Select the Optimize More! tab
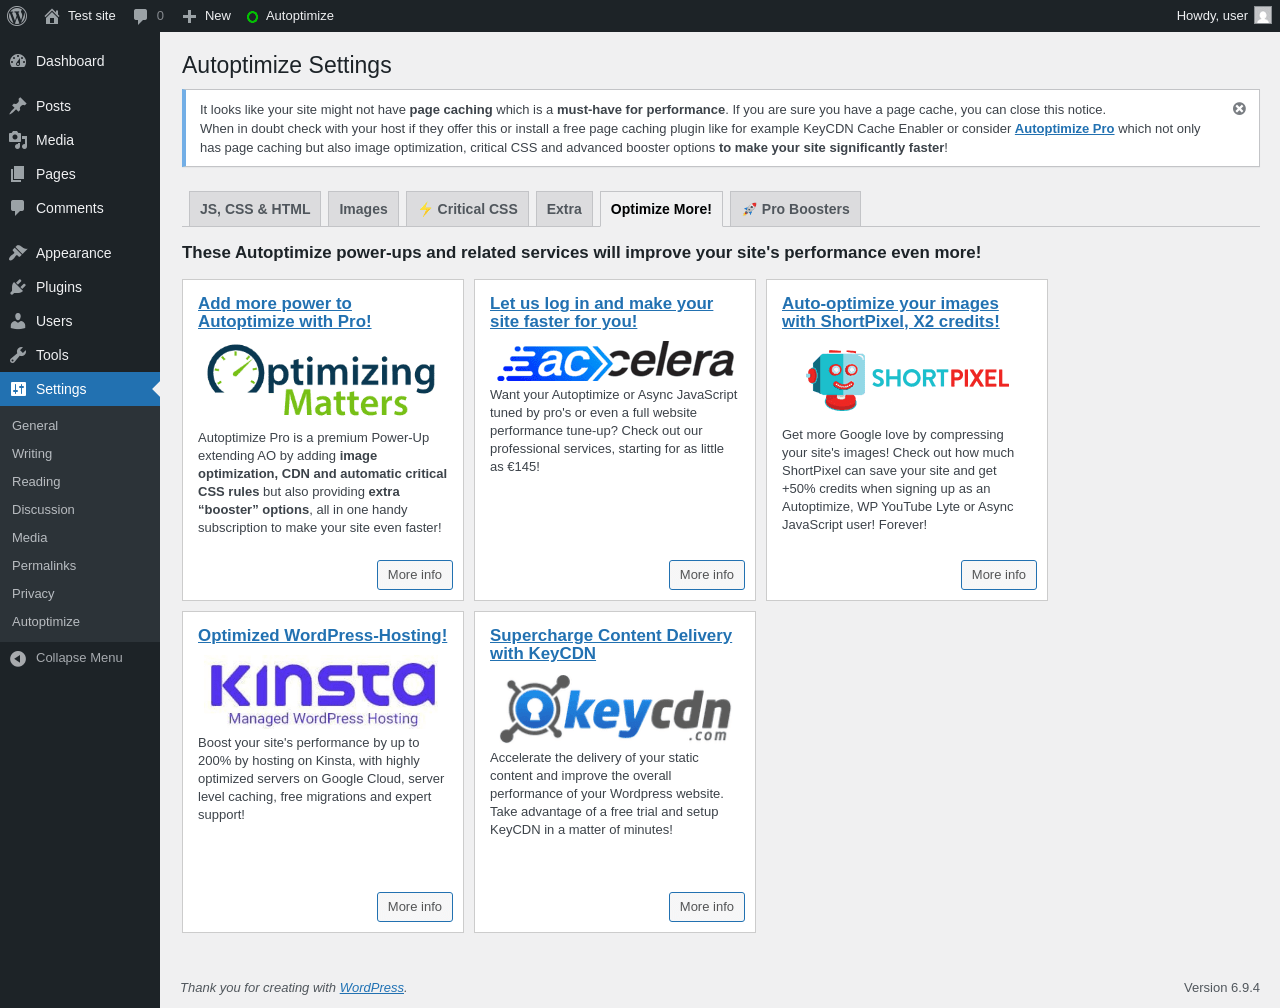Image resolution: width=1280 pixels, height=1008 pixels. point(661,209)
